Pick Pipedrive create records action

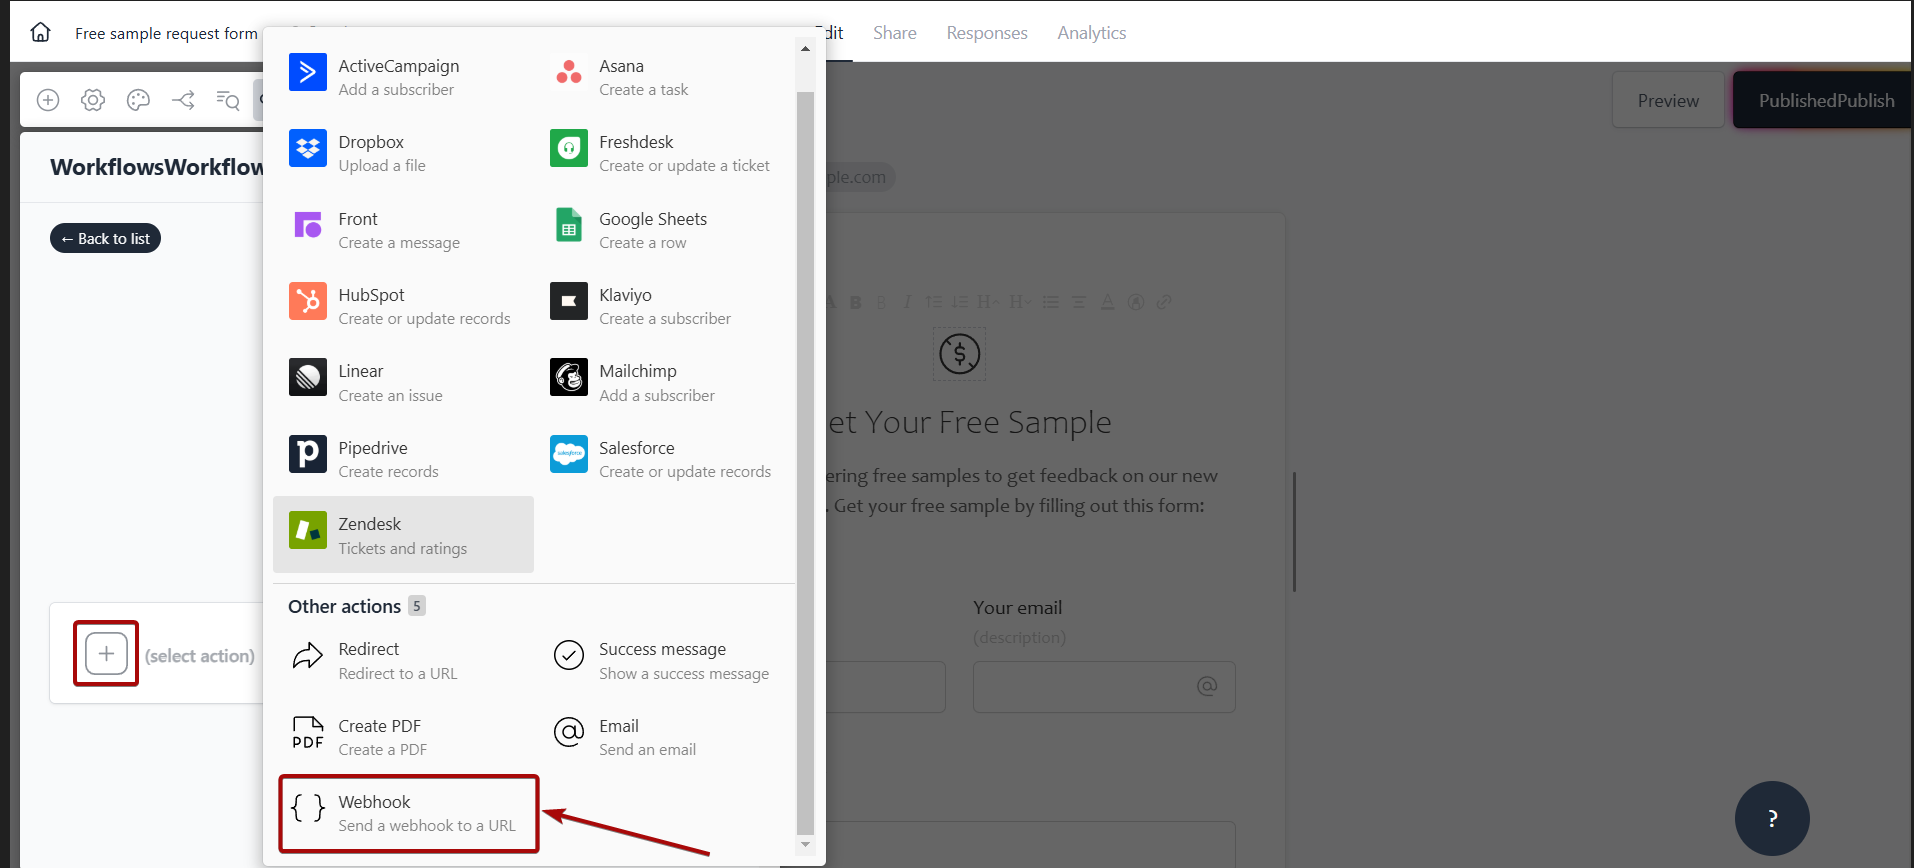coord(403,459)
